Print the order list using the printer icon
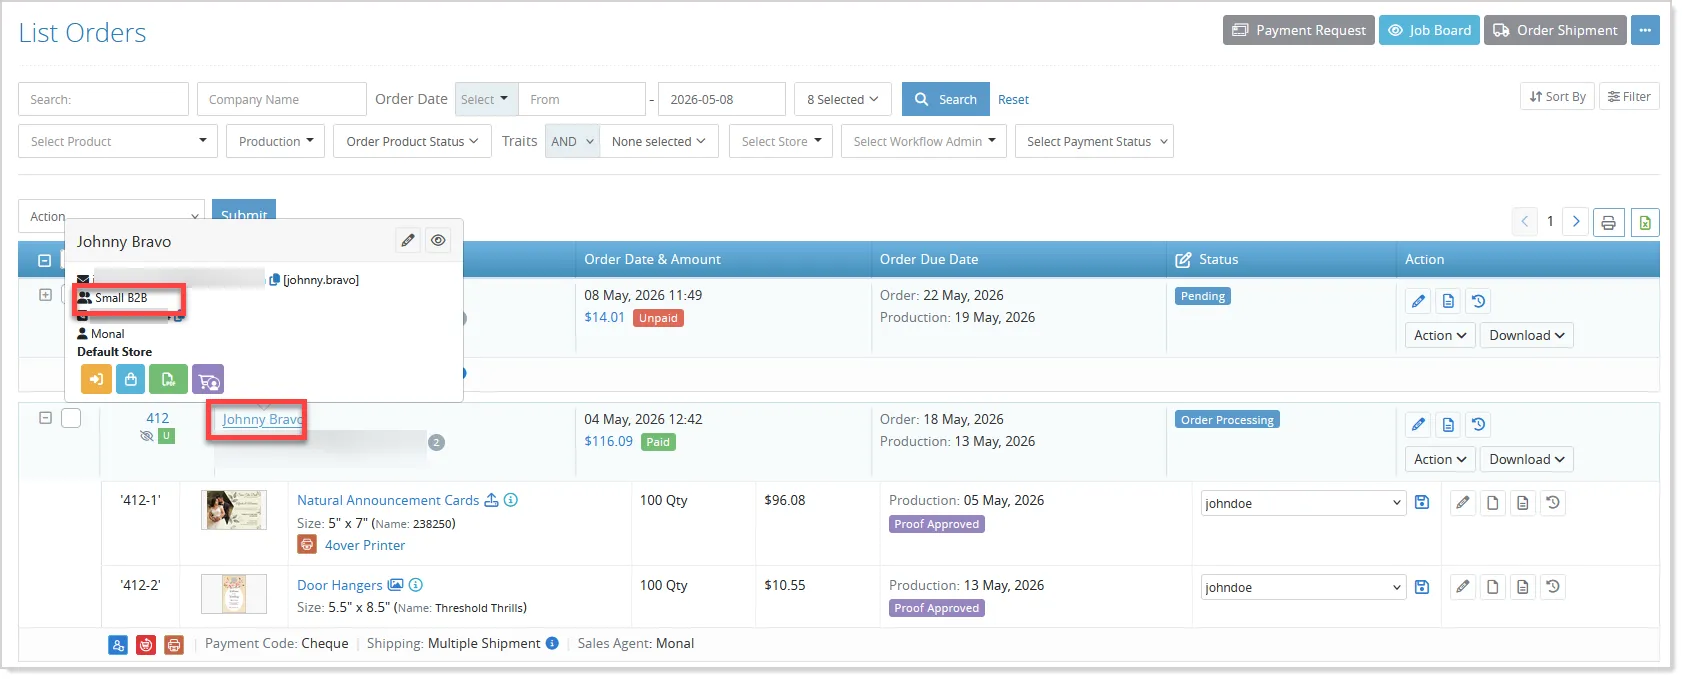Image resolution: width=1682 pixels, height=679 pixels. pyautogui.click(x=1608, y=222)
